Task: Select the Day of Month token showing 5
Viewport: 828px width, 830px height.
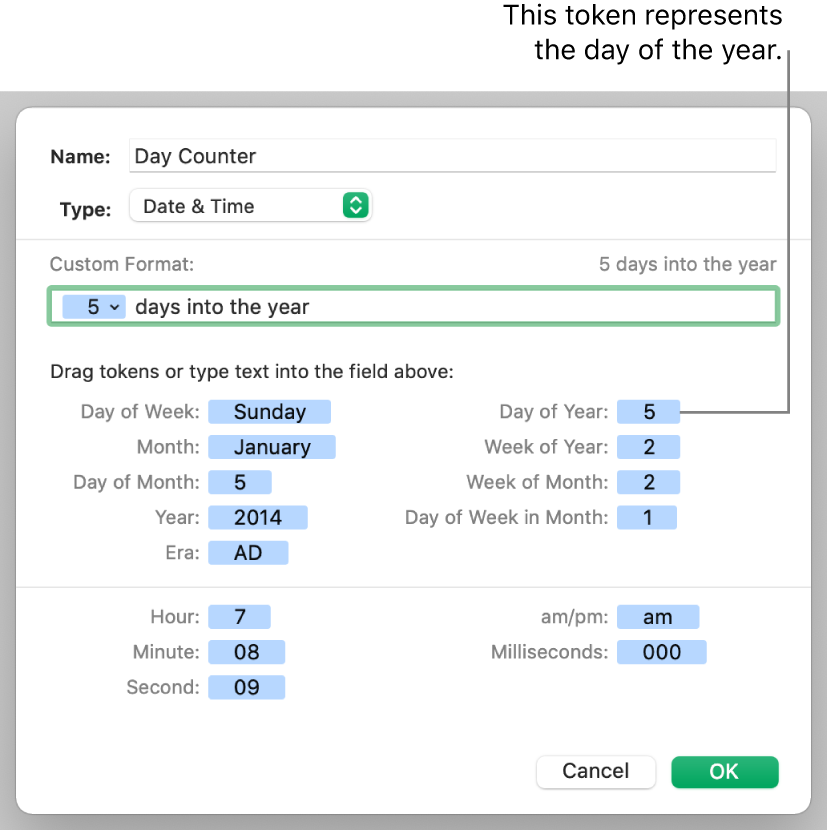Action: click(240, 481)
